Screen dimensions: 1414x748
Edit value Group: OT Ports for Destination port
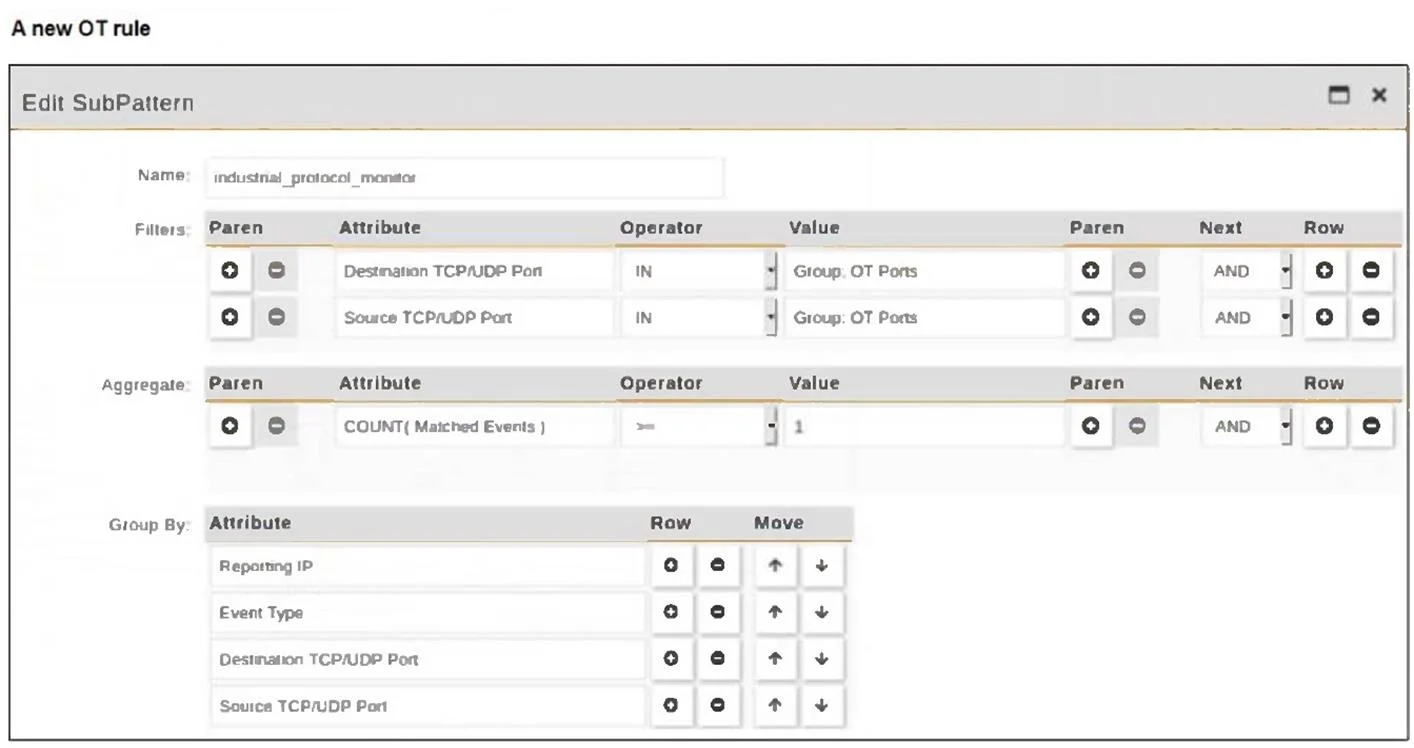[x=925, y=271]
